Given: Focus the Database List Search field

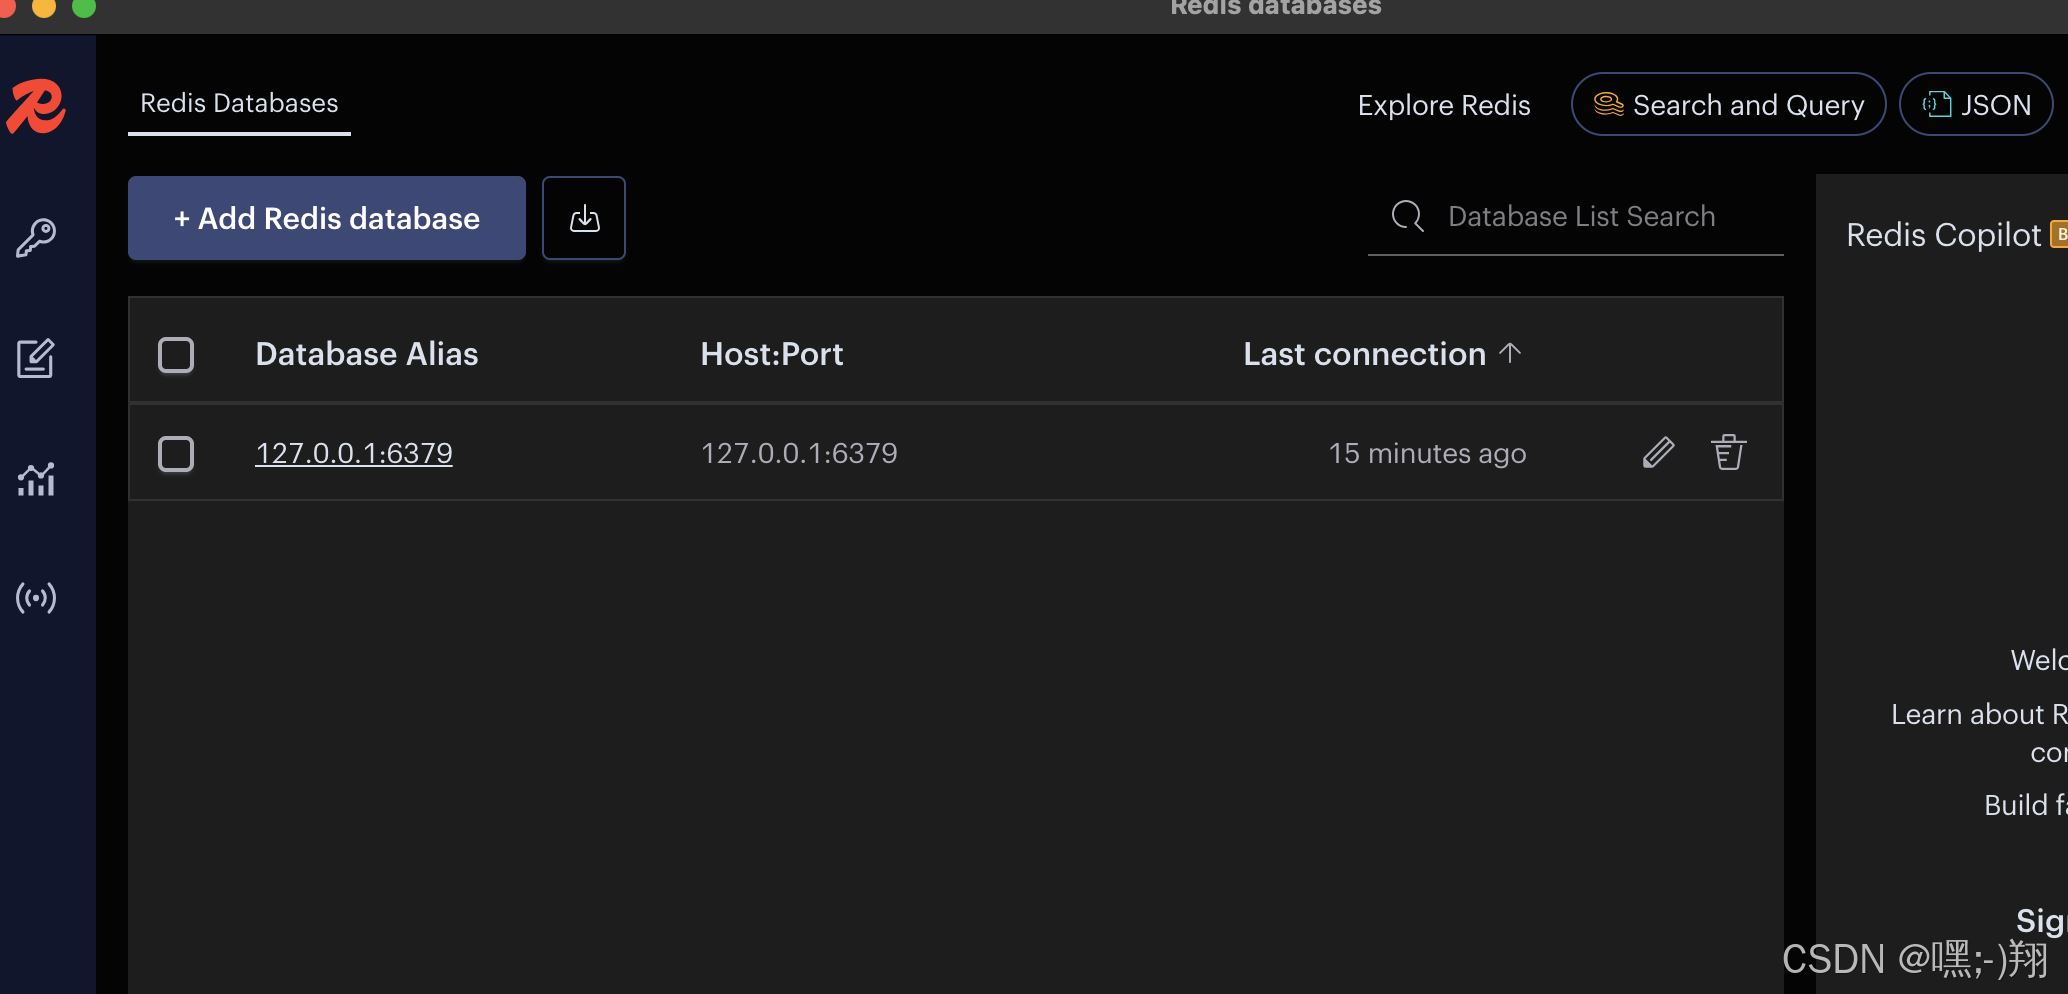Looking at the screenshot, I should tap(1576, 216).
